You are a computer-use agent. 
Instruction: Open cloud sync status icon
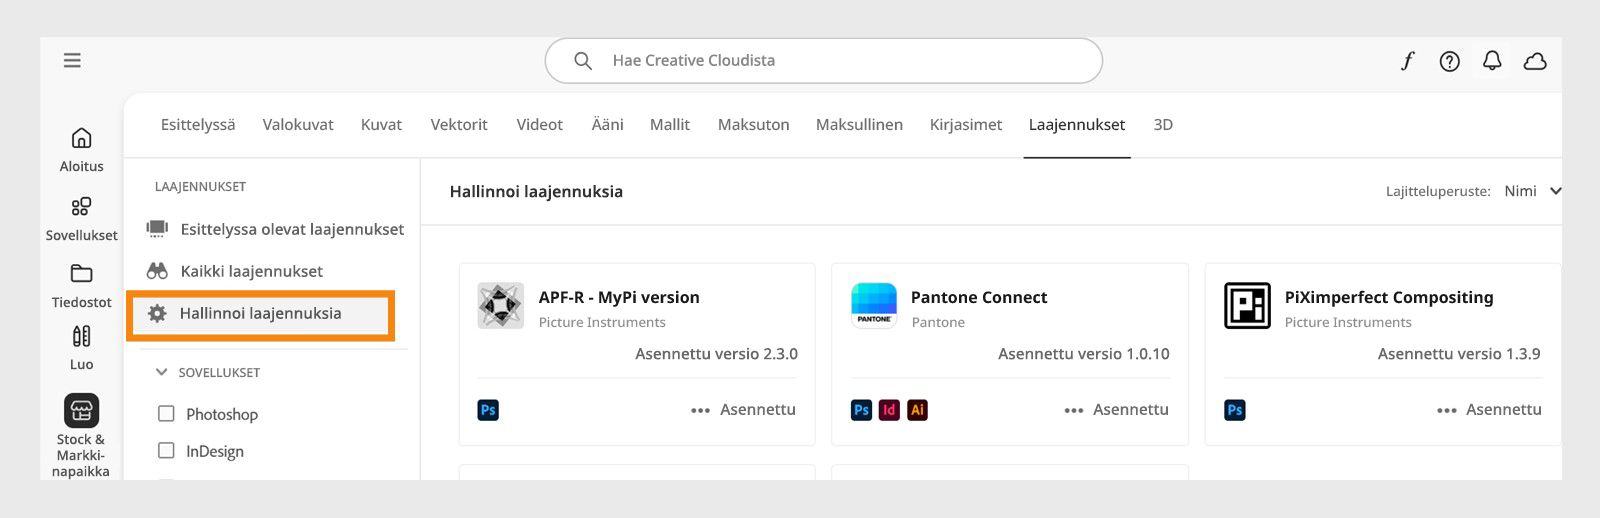(1535, 62)
